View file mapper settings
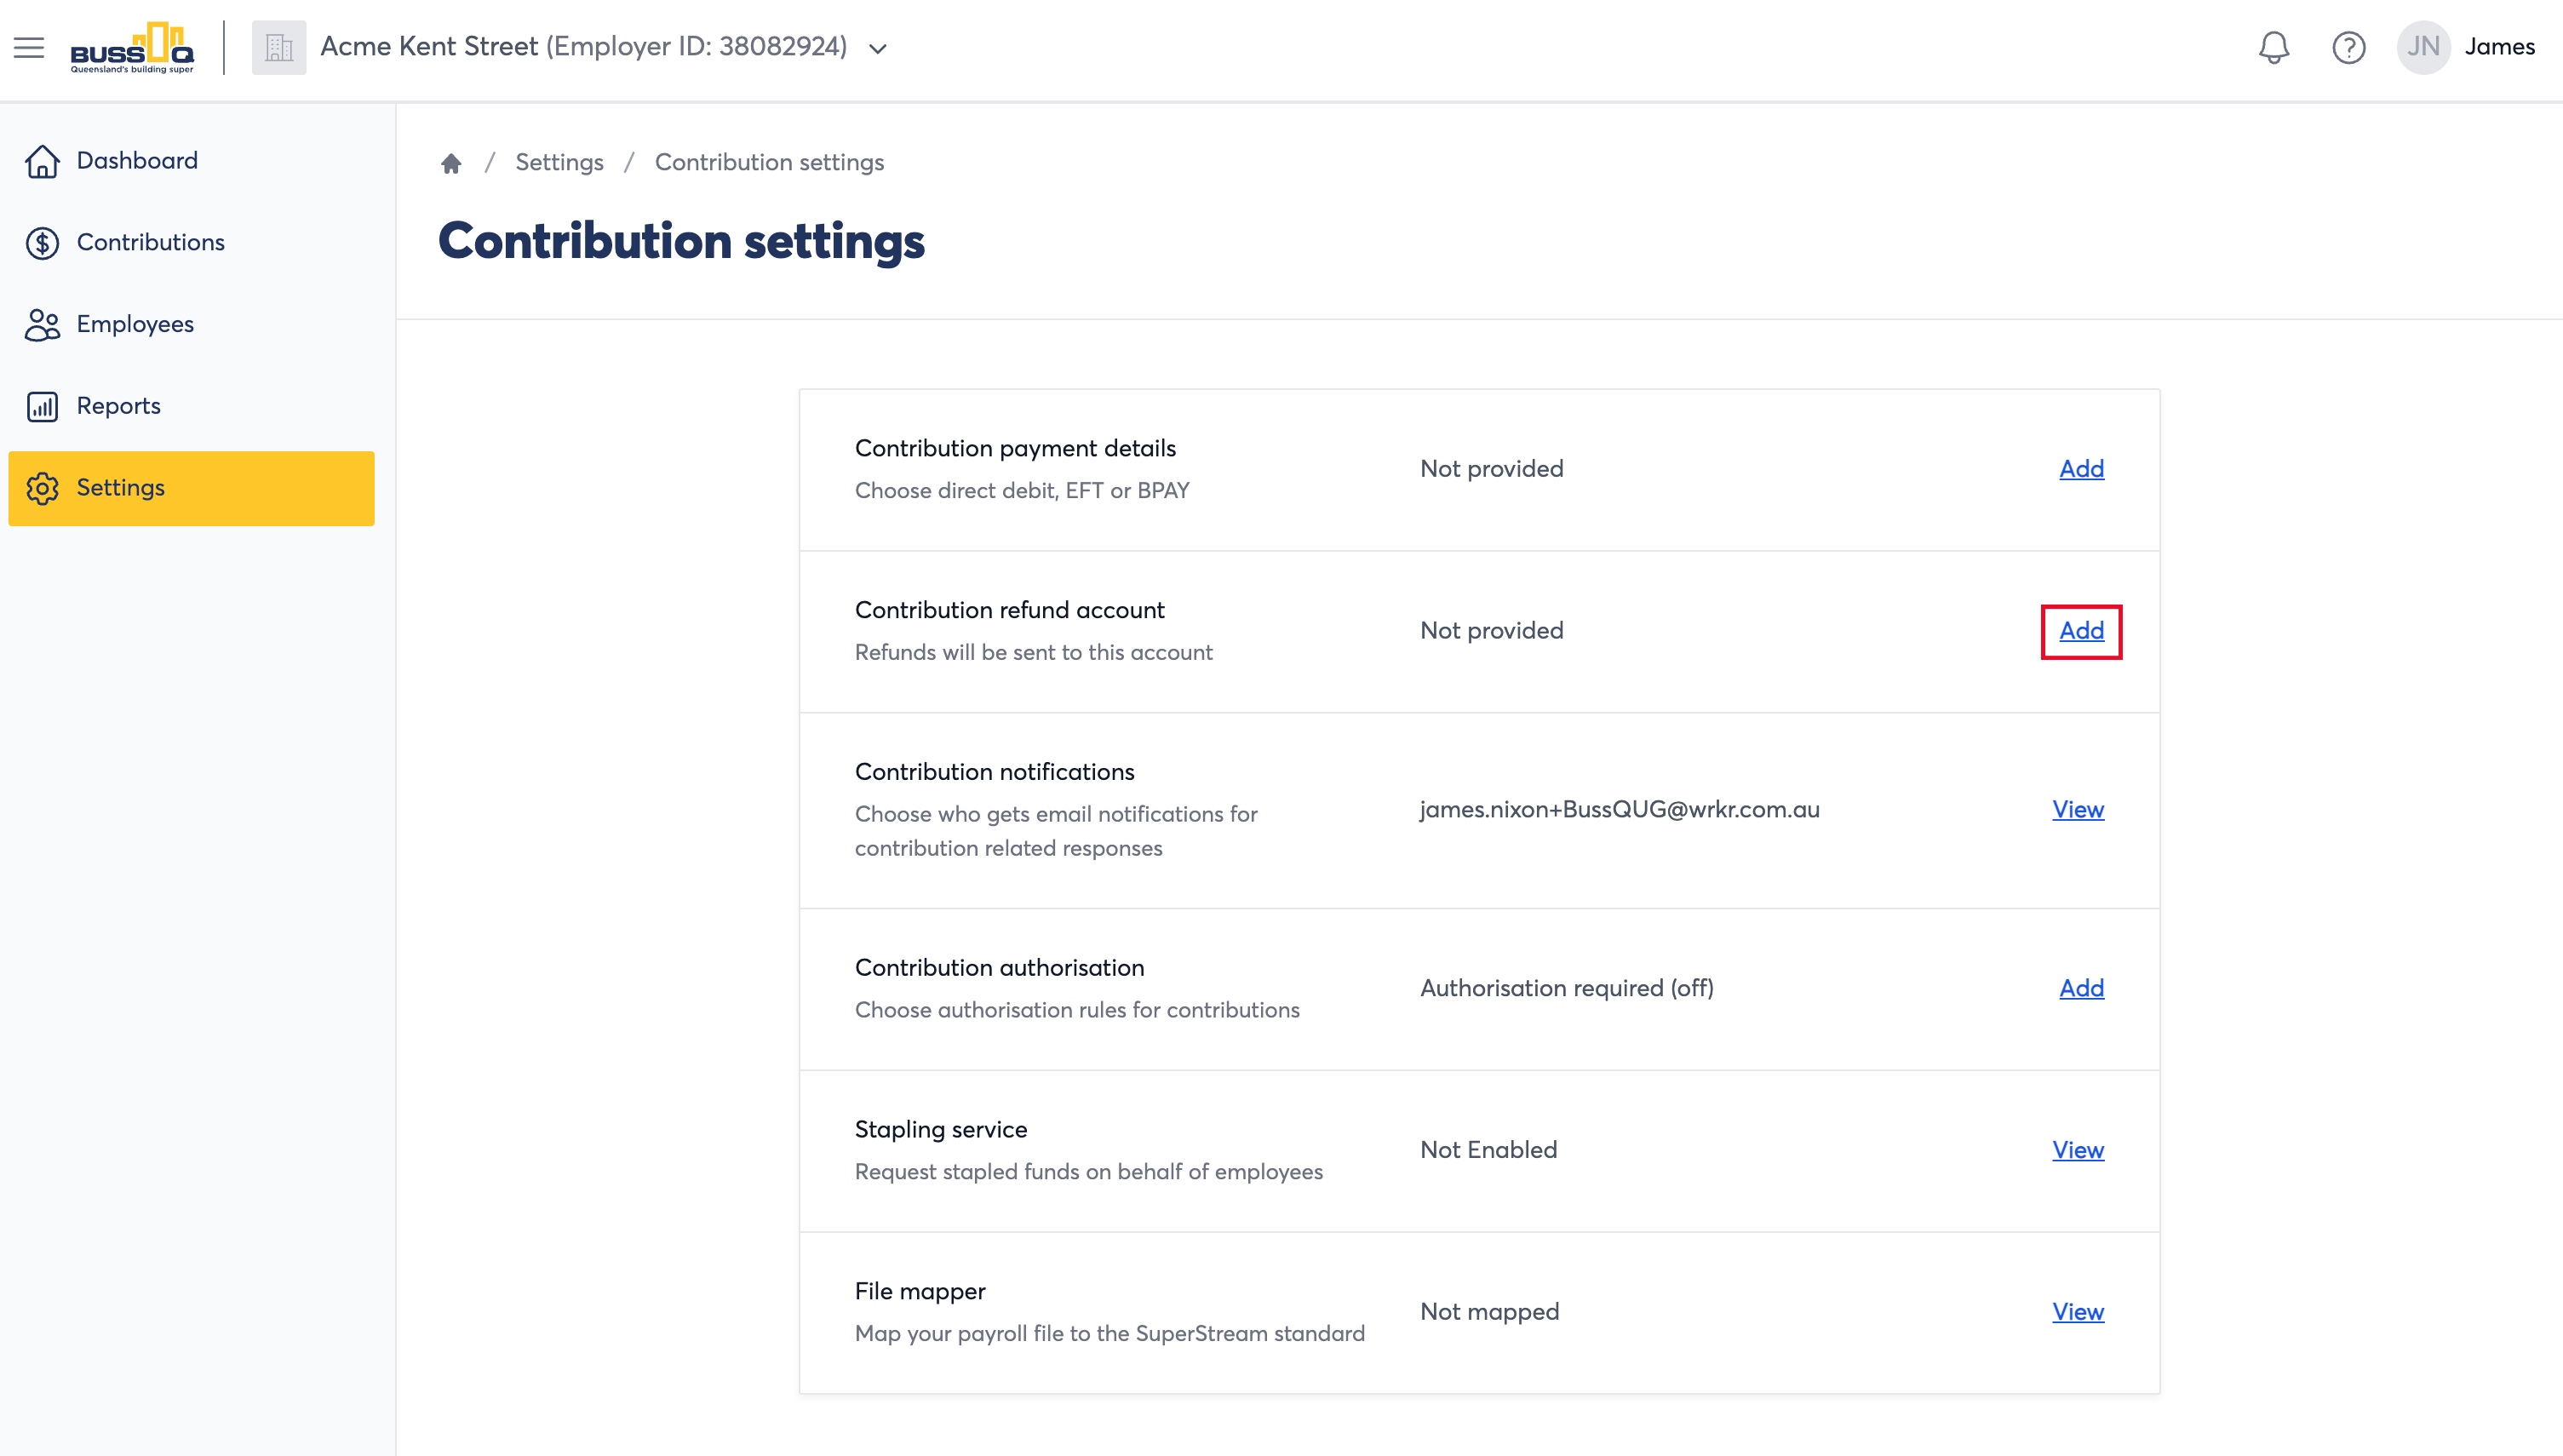The height and width of the screenshot is (1456, 2563). (x=2078, y=1313)
